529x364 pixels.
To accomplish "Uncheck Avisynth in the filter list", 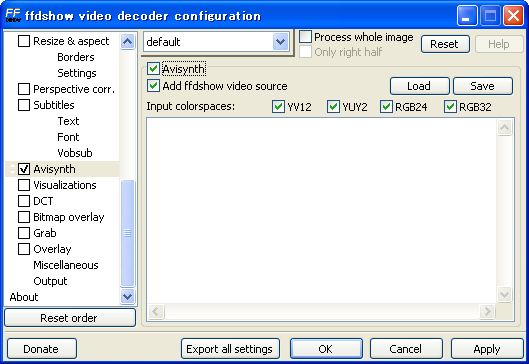I will click(24, 169).
